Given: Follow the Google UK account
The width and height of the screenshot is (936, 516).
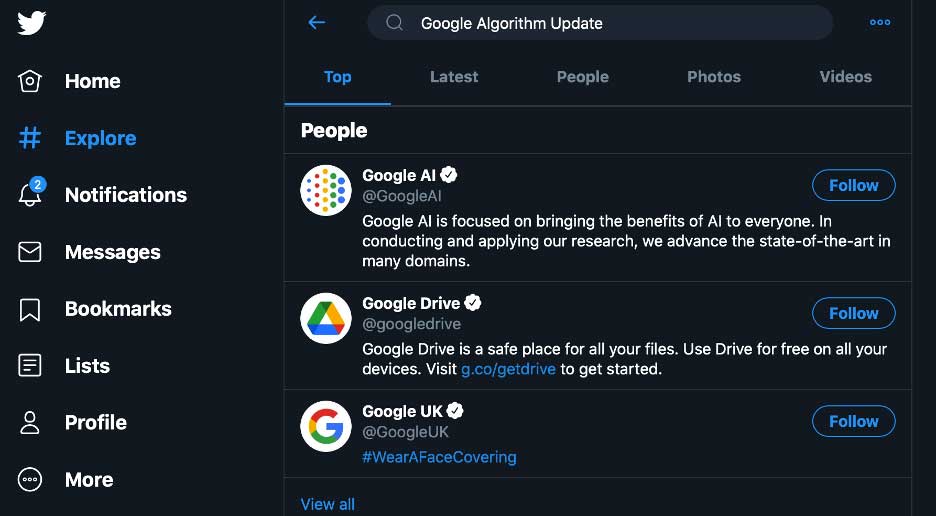Looking at the screenshot, I should tap(854, 421).
